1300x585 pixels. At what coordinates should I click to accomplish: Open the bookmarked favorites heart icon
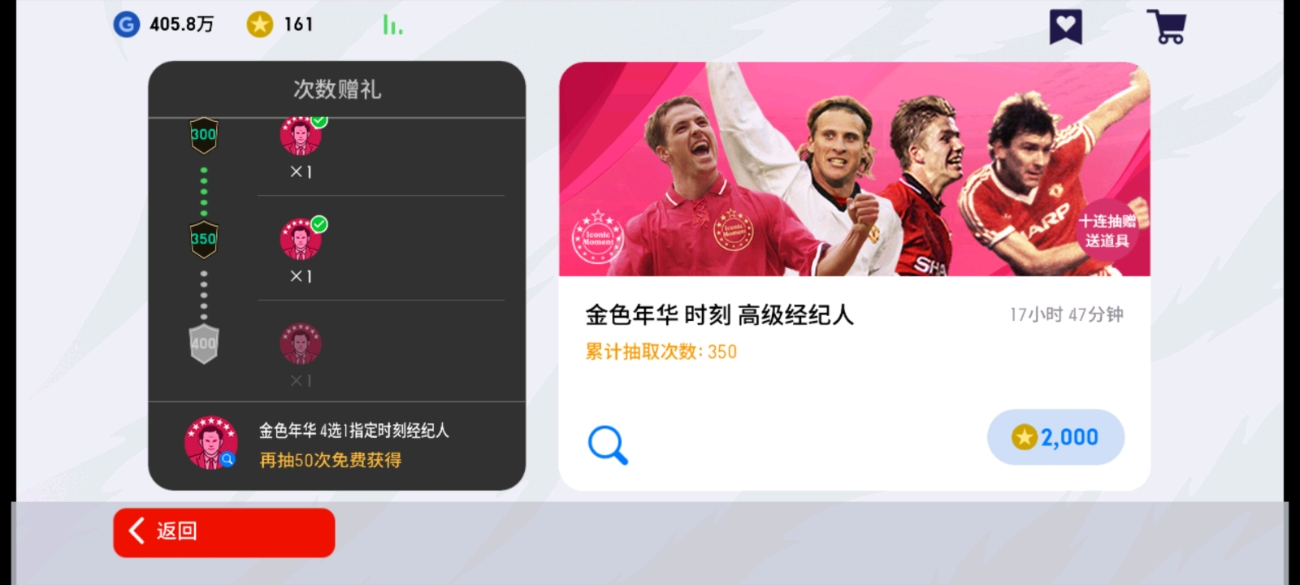(x=1066, y=26)
